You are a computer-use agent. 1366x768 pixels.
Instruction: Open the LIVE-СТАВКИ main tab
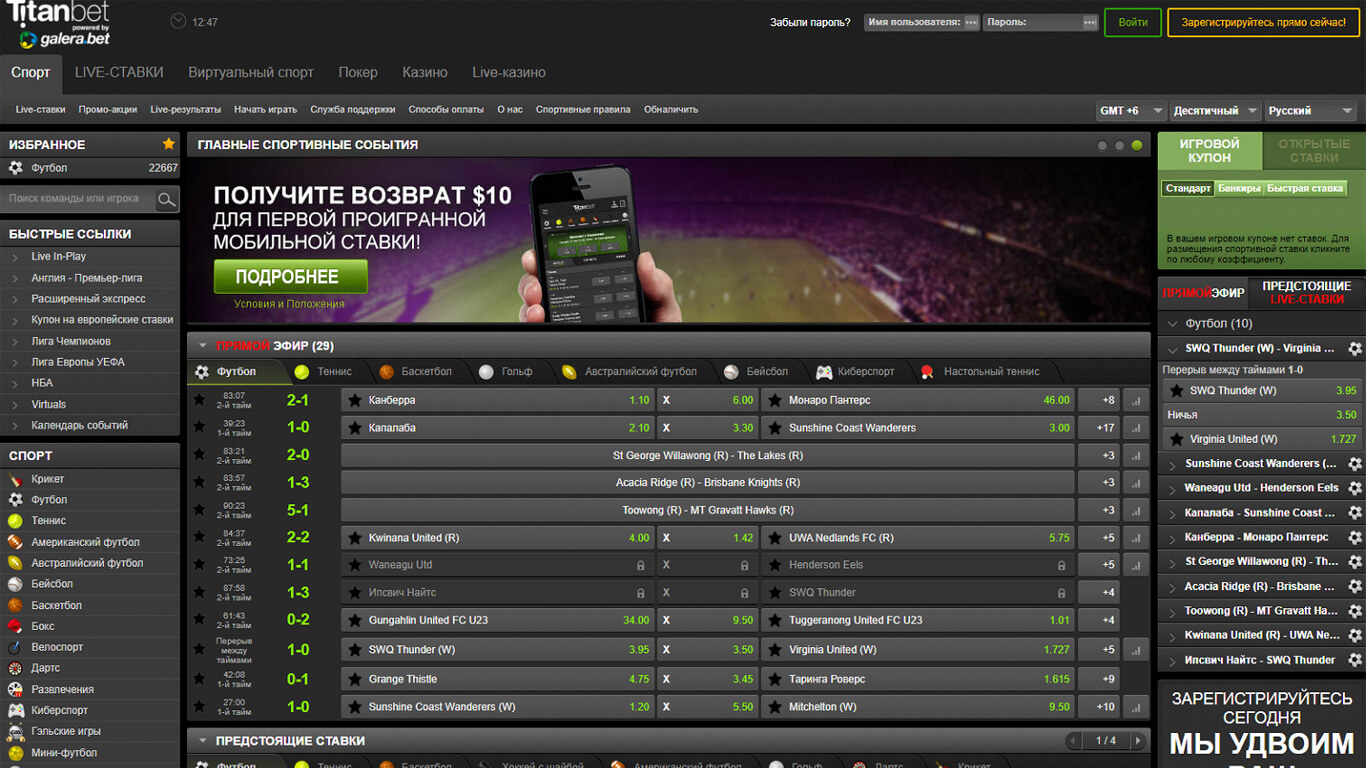(119, 73)
